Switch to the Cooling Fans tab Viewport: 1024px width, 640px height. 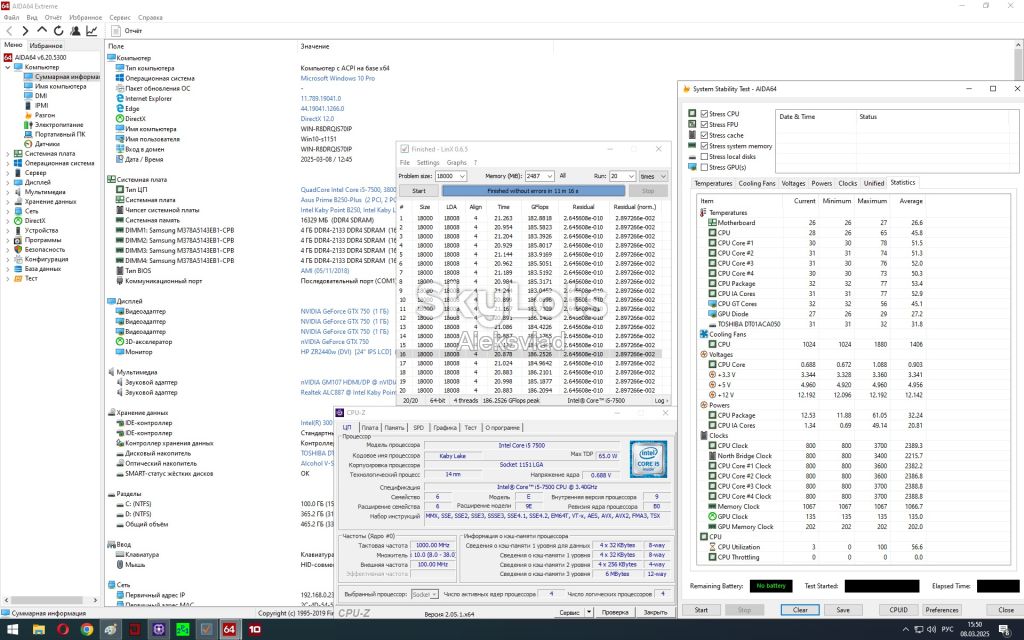tap(757, 184)
